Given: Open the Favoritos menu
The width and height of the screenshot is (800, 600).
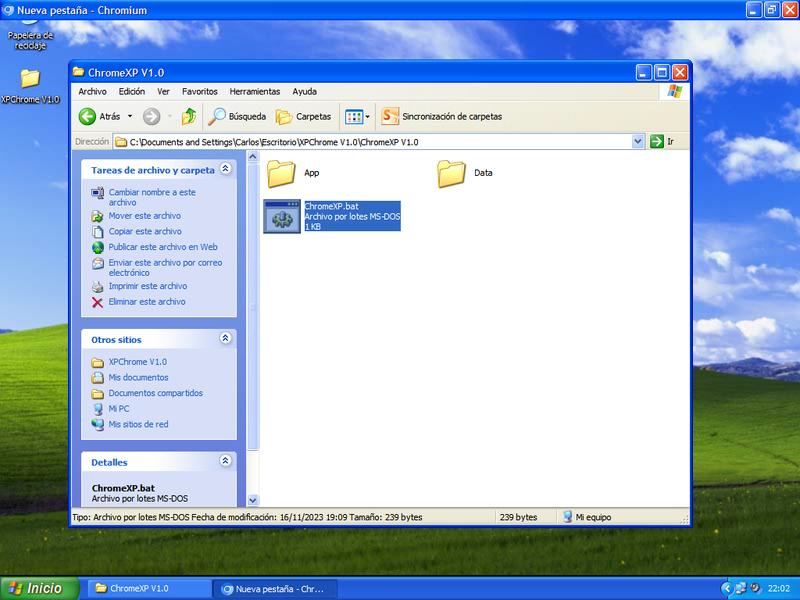Looking at the screenshot, I should (x=199, y=91).
